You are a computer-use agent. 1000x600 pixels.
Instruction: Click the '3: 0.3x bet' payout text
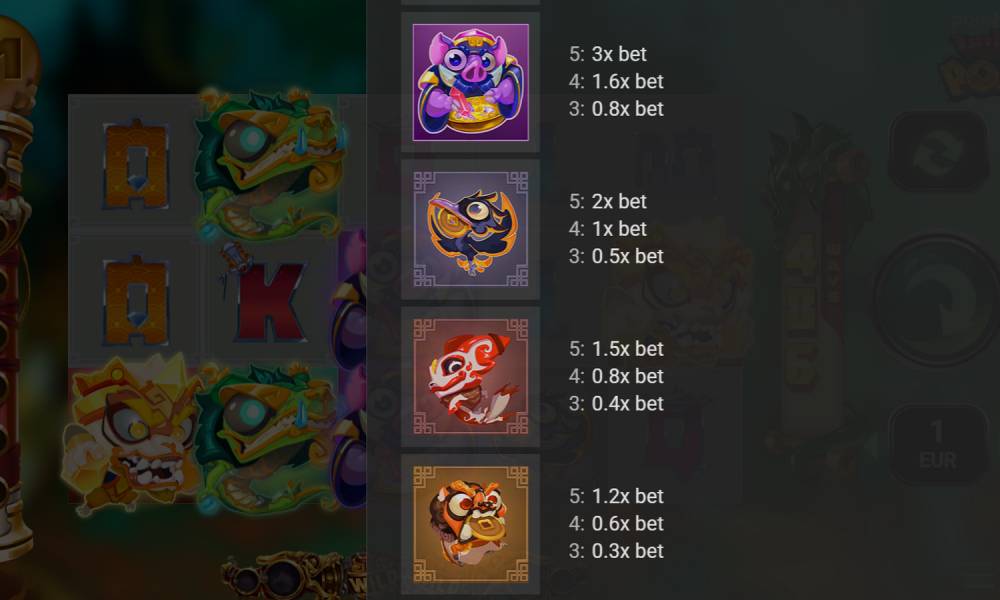(x=616, y=551)
